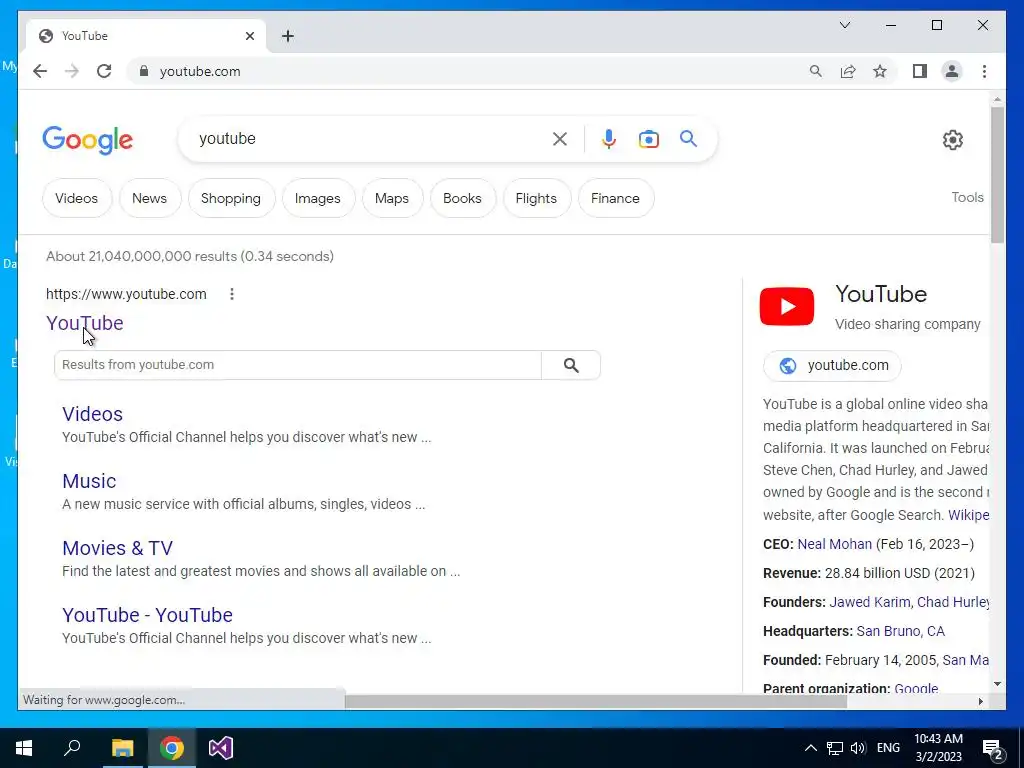
Task: Open File Explorer from the taskbar
Action: pos(122,748)
